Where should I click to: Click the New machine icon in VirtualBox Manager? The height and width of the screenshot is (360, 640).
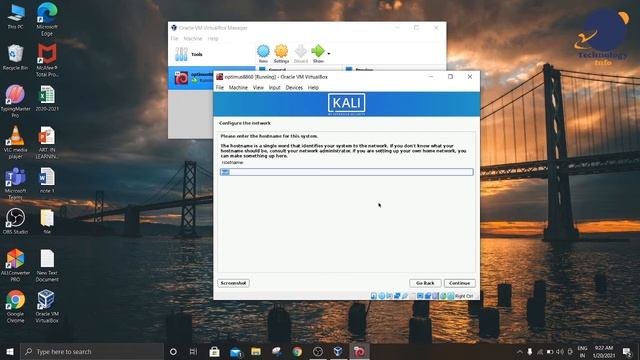tap(263, 54)
